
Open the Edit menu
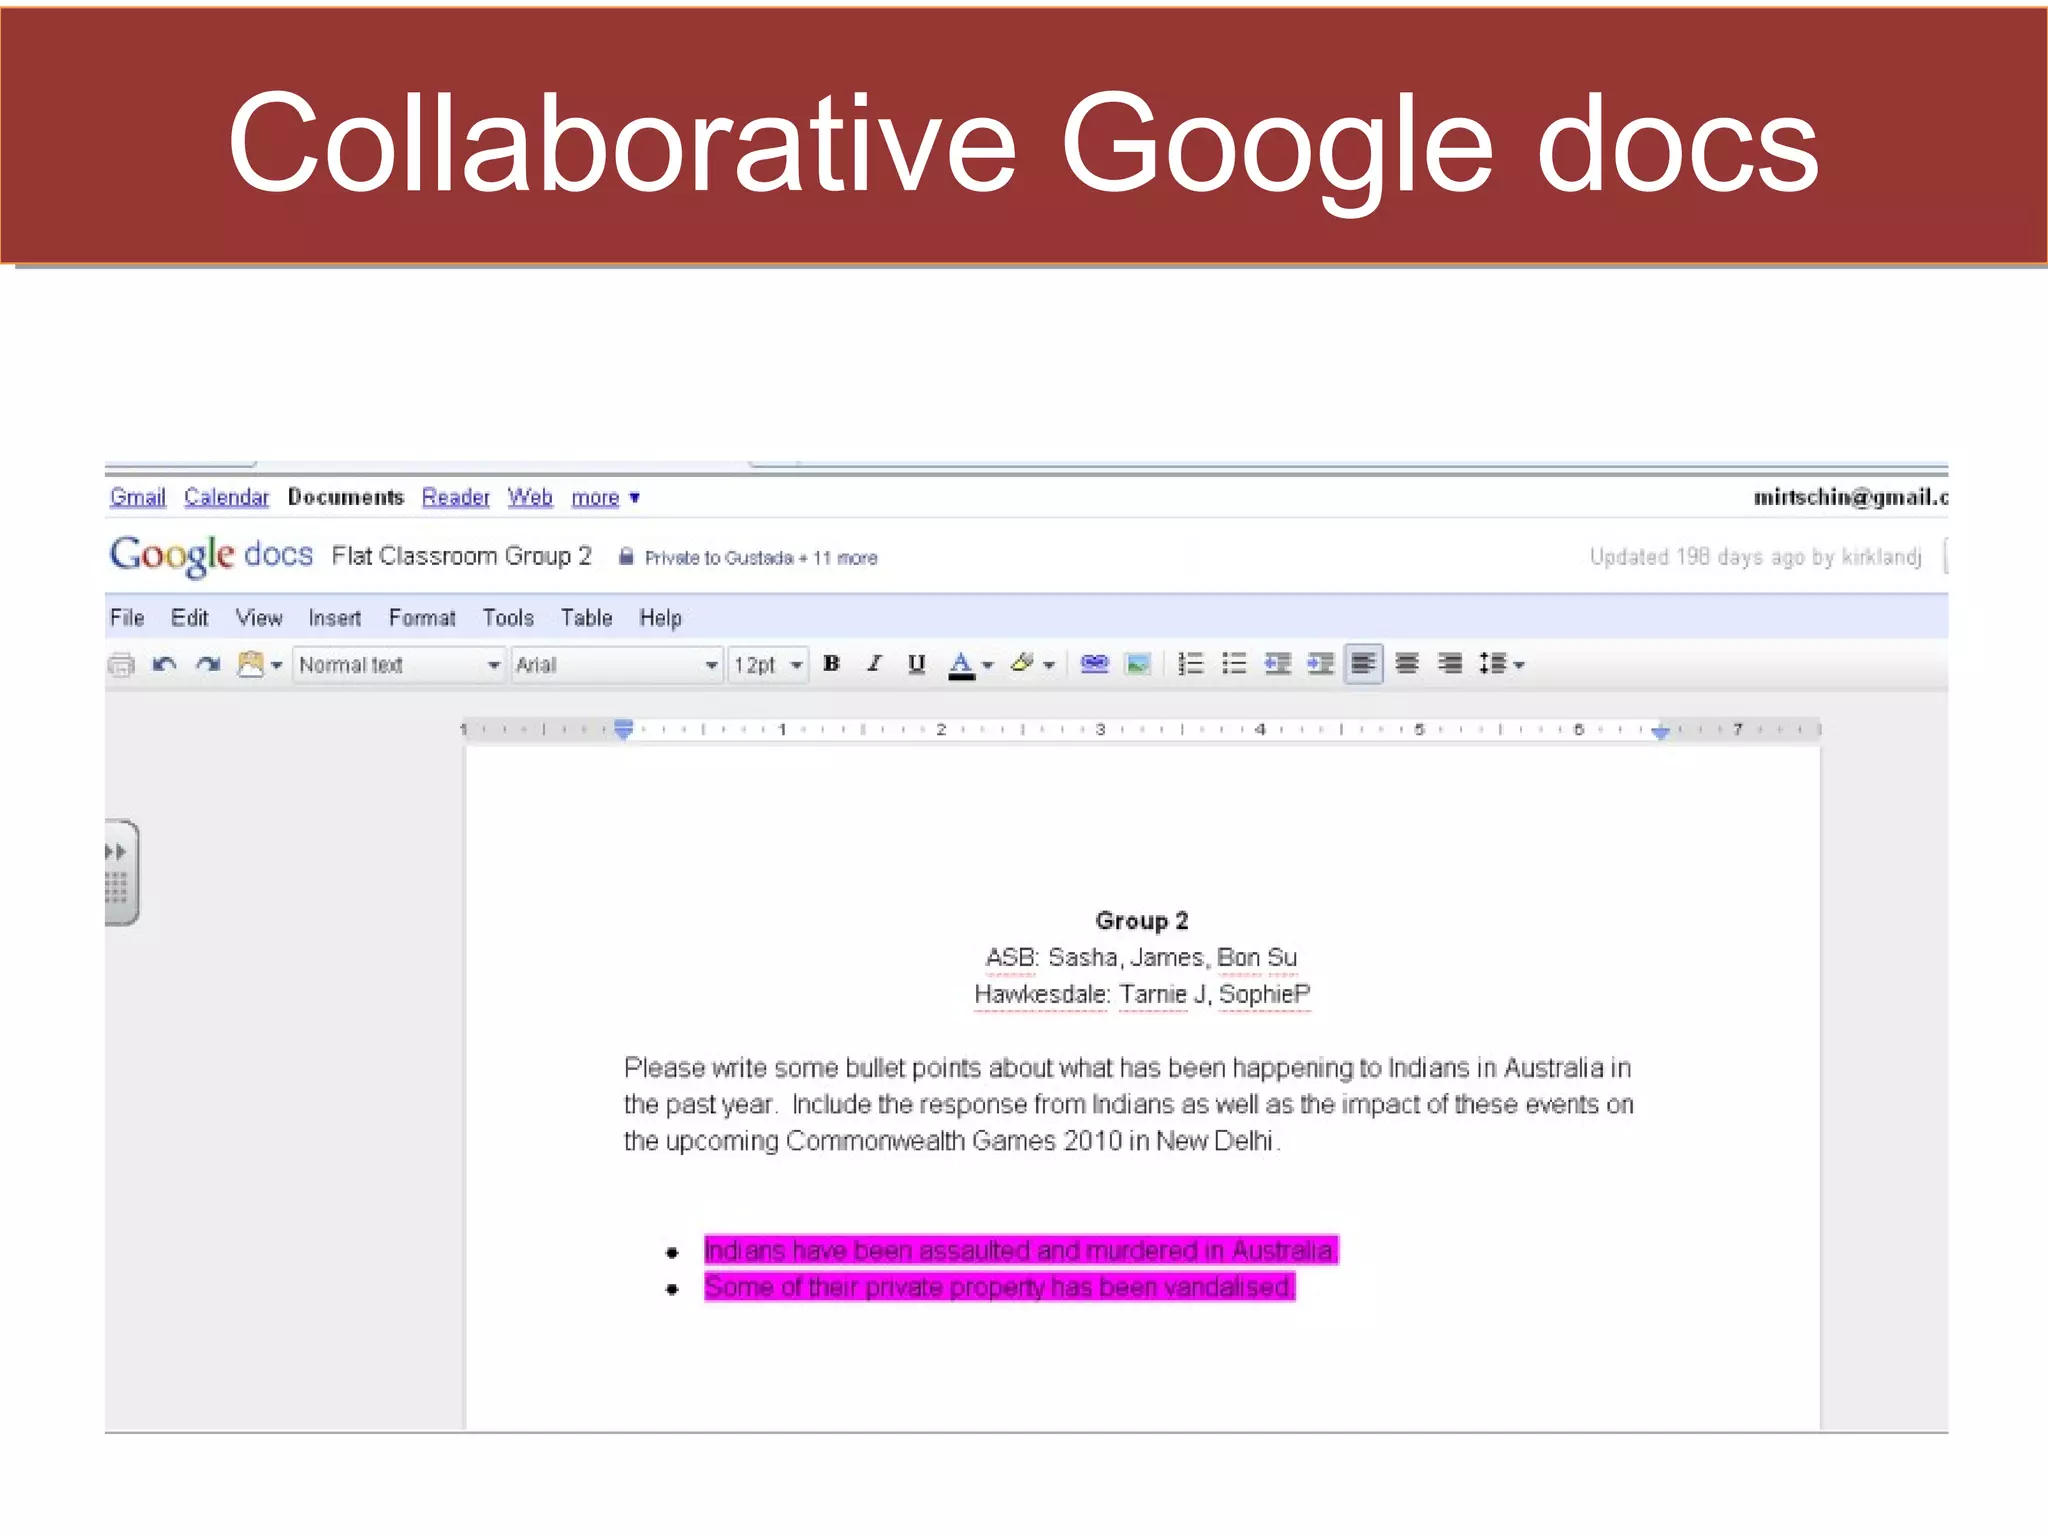(x=189, y=618)
